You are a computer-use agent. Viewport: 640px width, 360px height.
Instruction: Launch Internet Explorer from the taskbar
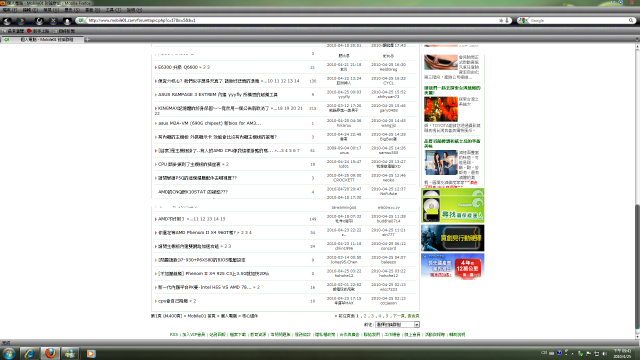tap(29, 353)
